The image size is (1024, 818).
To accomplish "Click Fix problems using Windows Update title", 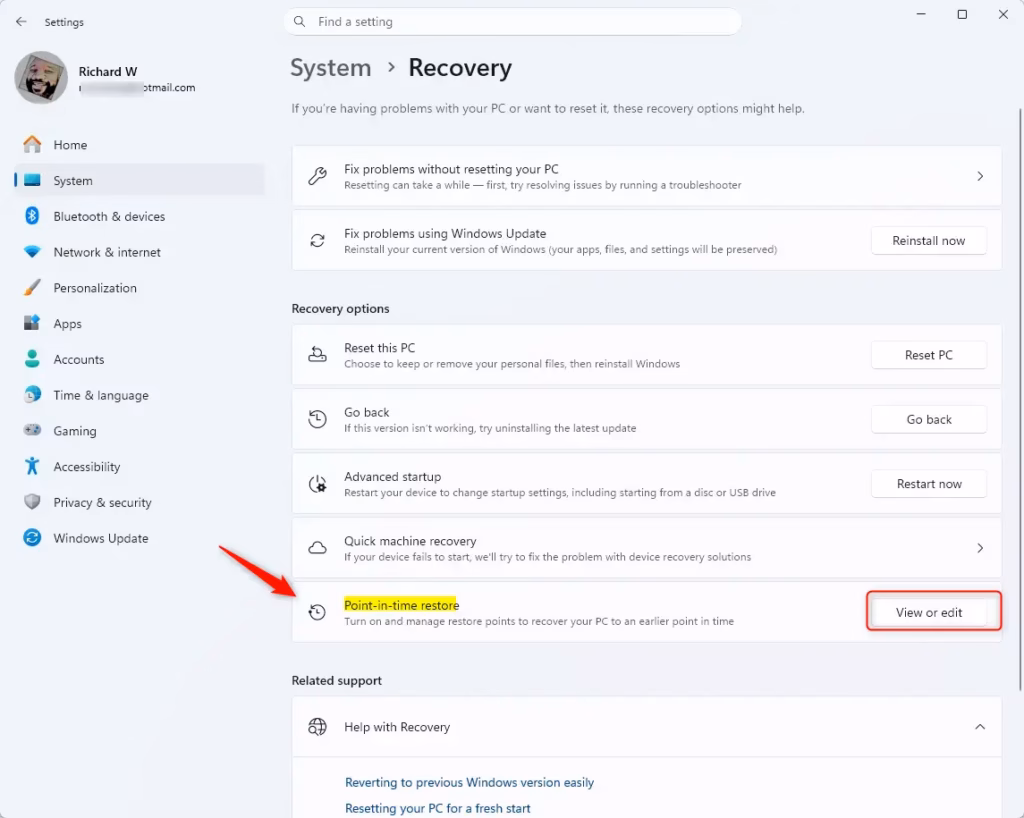I will [x=445, y=233].
